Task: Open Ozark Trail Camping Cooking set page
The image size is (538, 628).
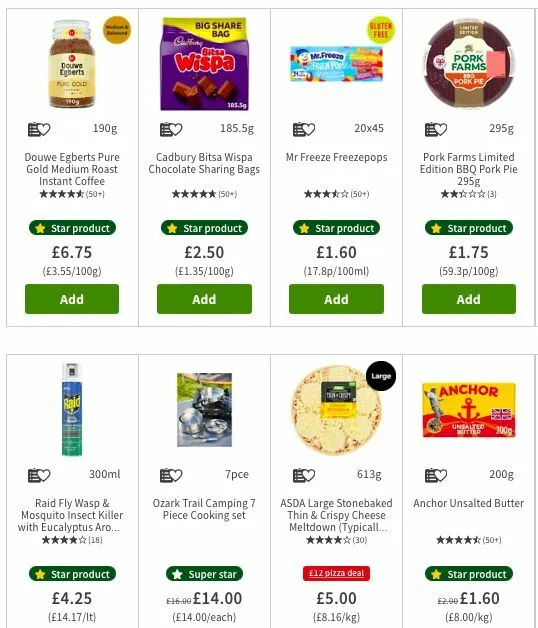Action: coord(204,509)
